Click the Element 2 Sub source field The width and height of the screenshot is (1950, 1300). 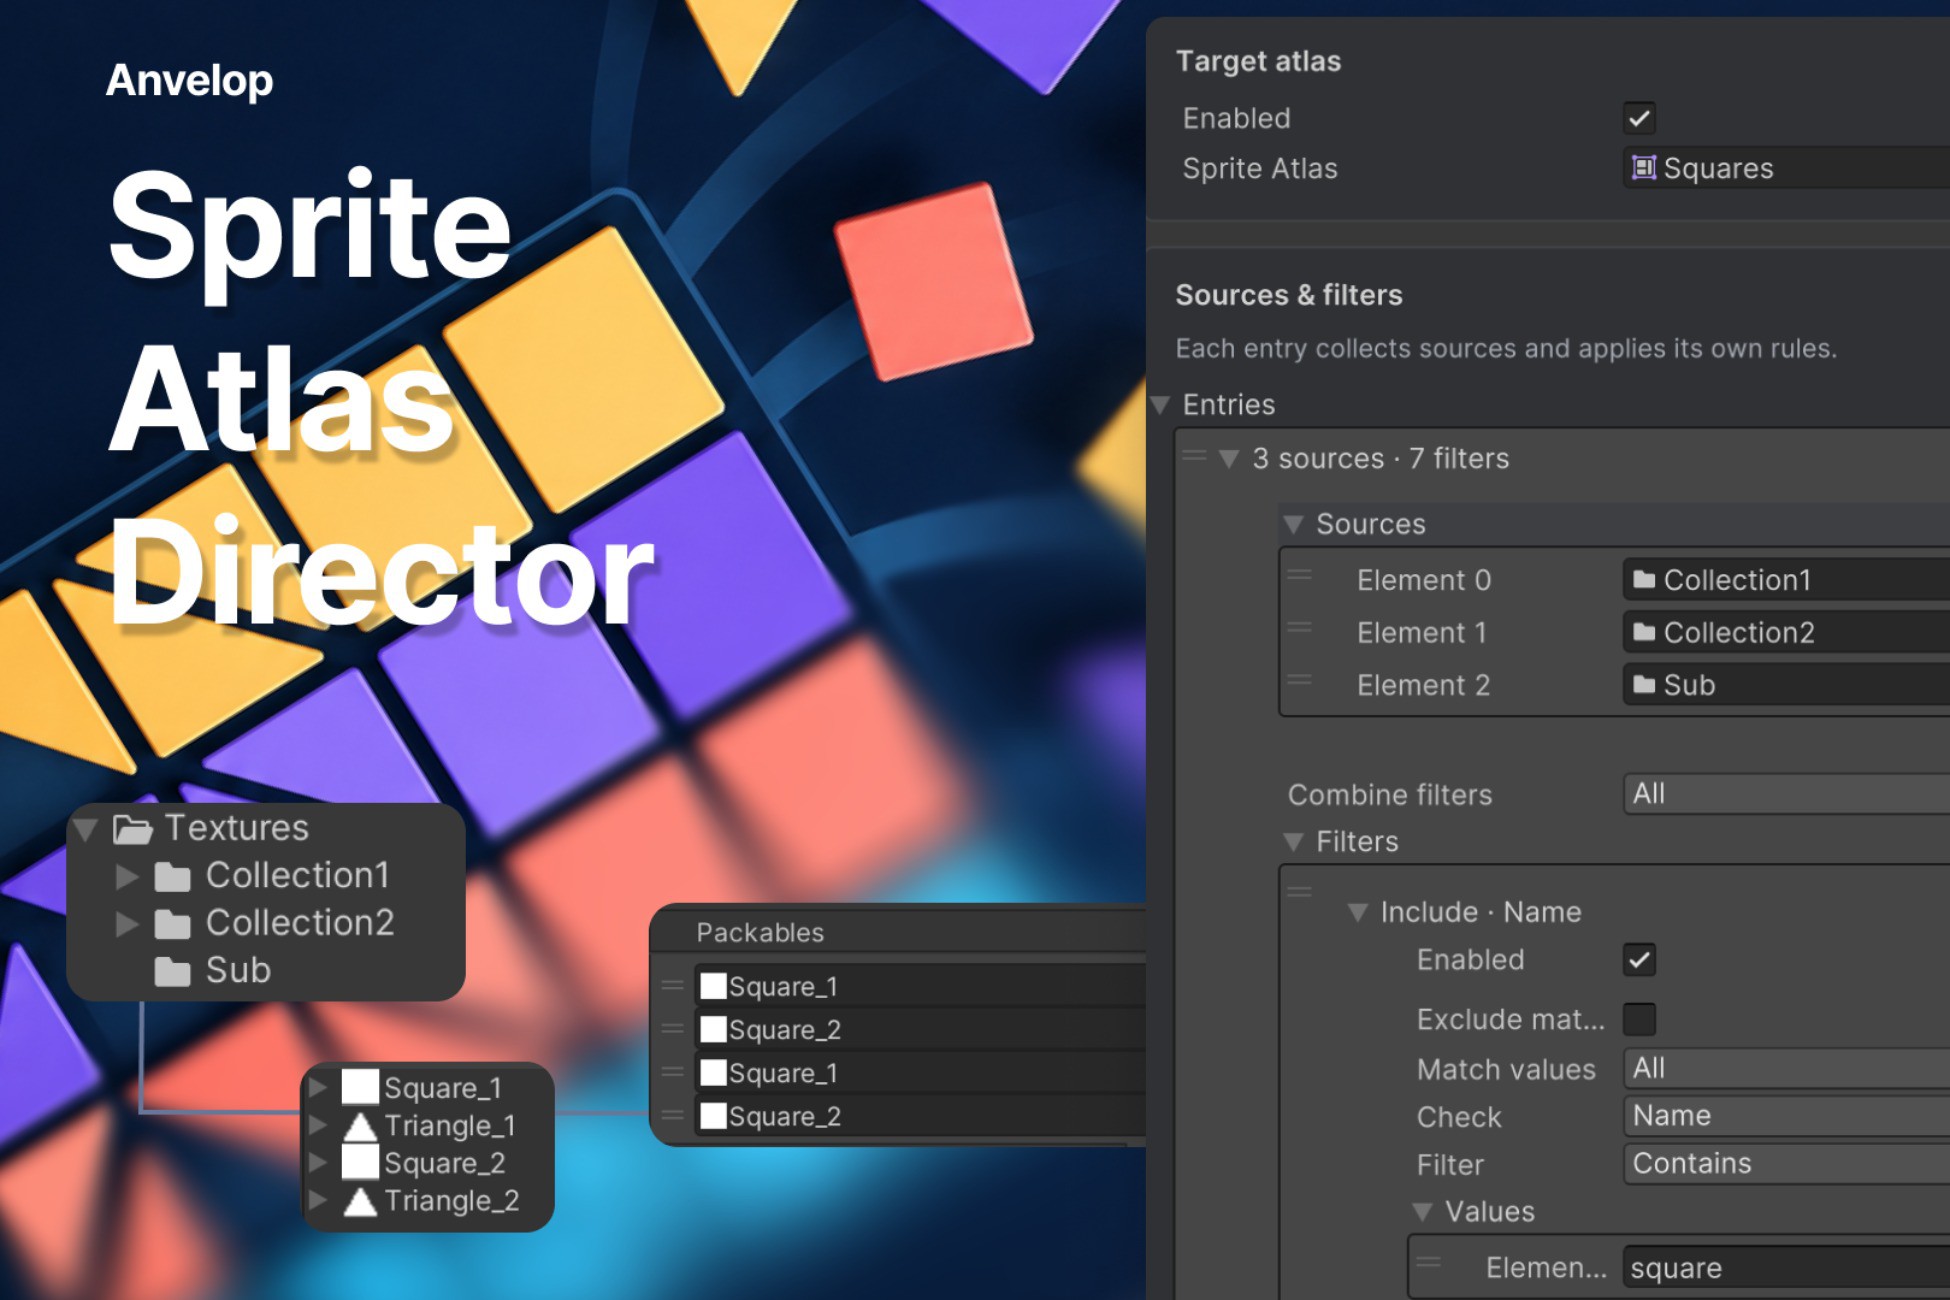[1786, 685]
